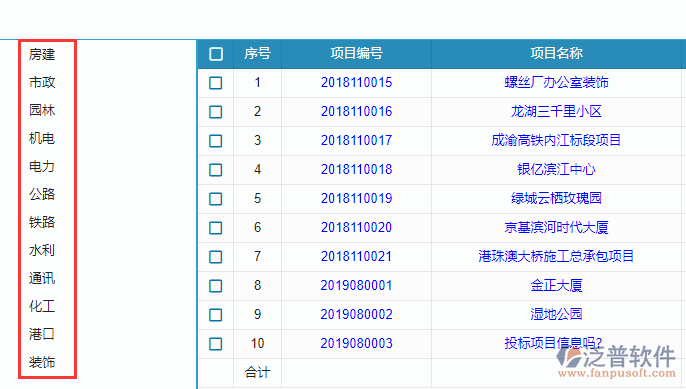Open the 机电 category
This screenshot has width=686, height=389.
42,138
